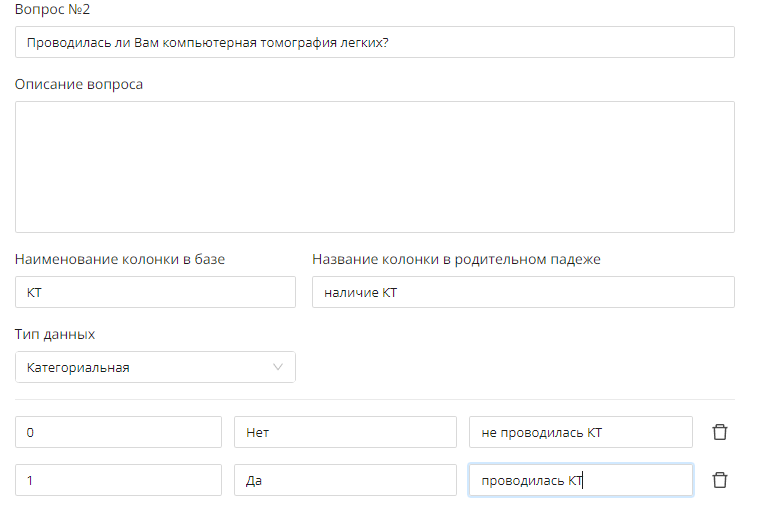Click the 'наличие КТ' genitive name field

523,292
